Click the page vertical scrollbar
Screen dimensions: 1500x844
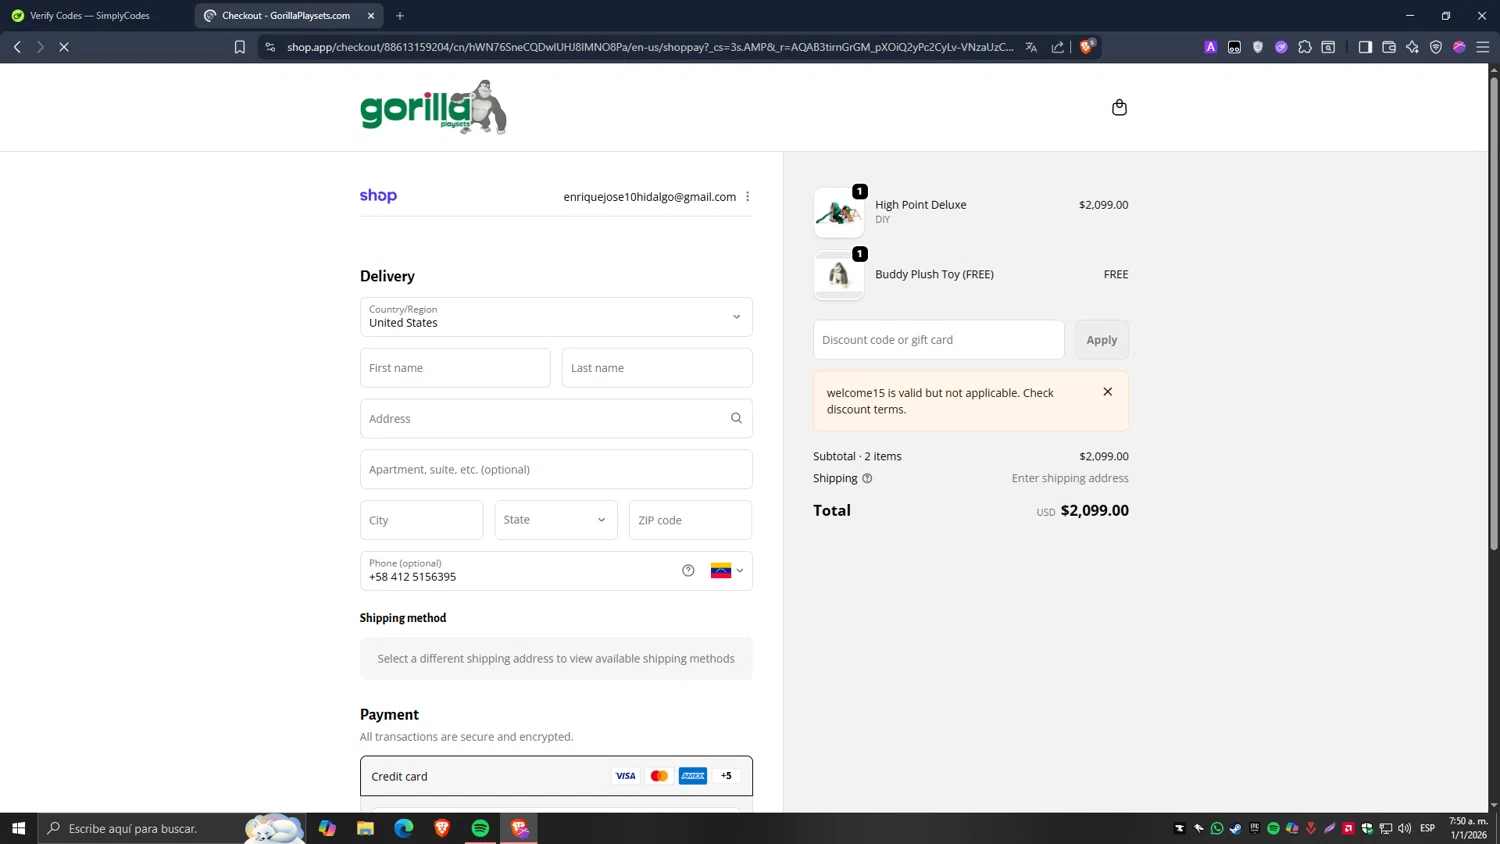[x=1494, y=313]
